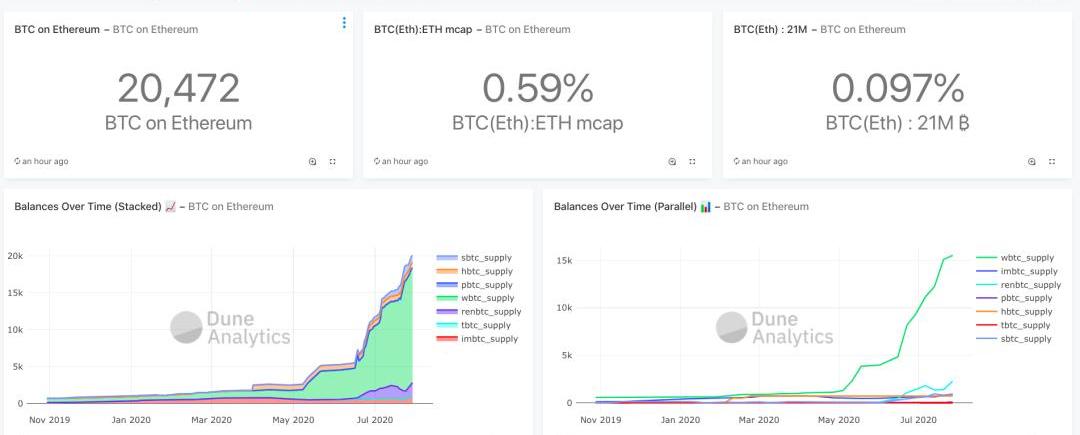Image resolution: width=1080 pixels, height=435 pixels.
Task: Click the imbtc_supply red swatch in the stacked legend
Action: coord(447,339)
